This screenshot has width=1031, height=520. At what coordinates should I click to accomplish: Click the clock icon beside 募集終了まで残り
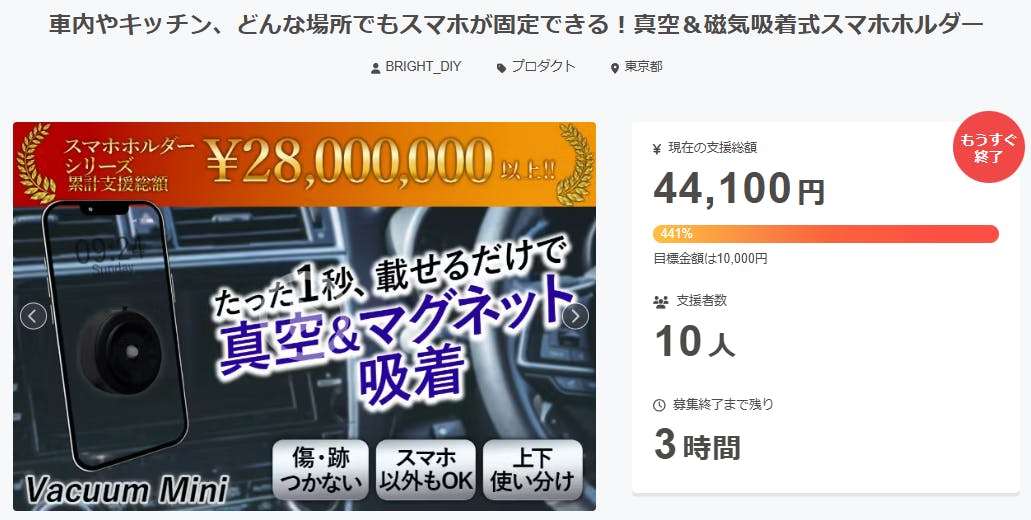[659, 405]
